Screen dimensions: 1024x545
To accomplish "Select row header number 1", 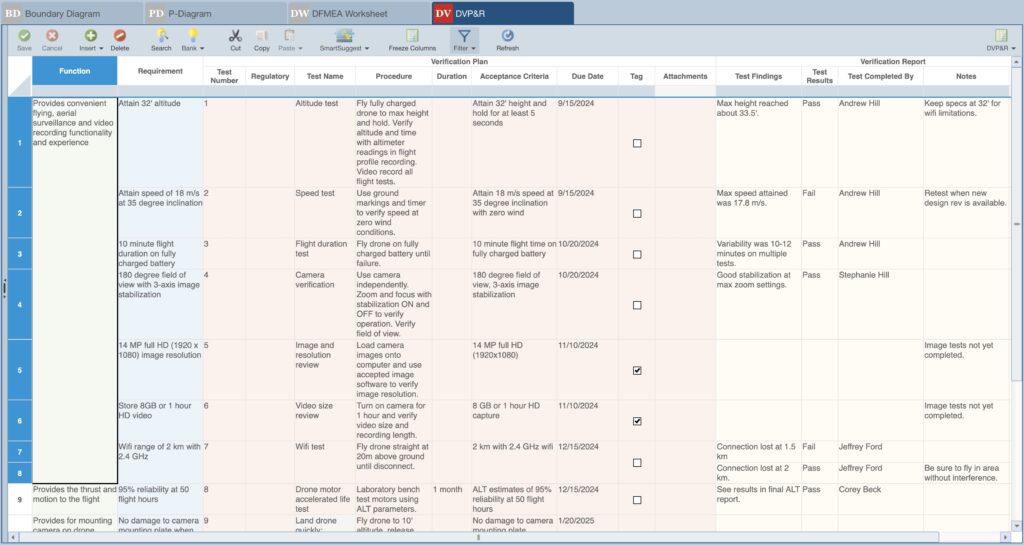I will point(20,142).
